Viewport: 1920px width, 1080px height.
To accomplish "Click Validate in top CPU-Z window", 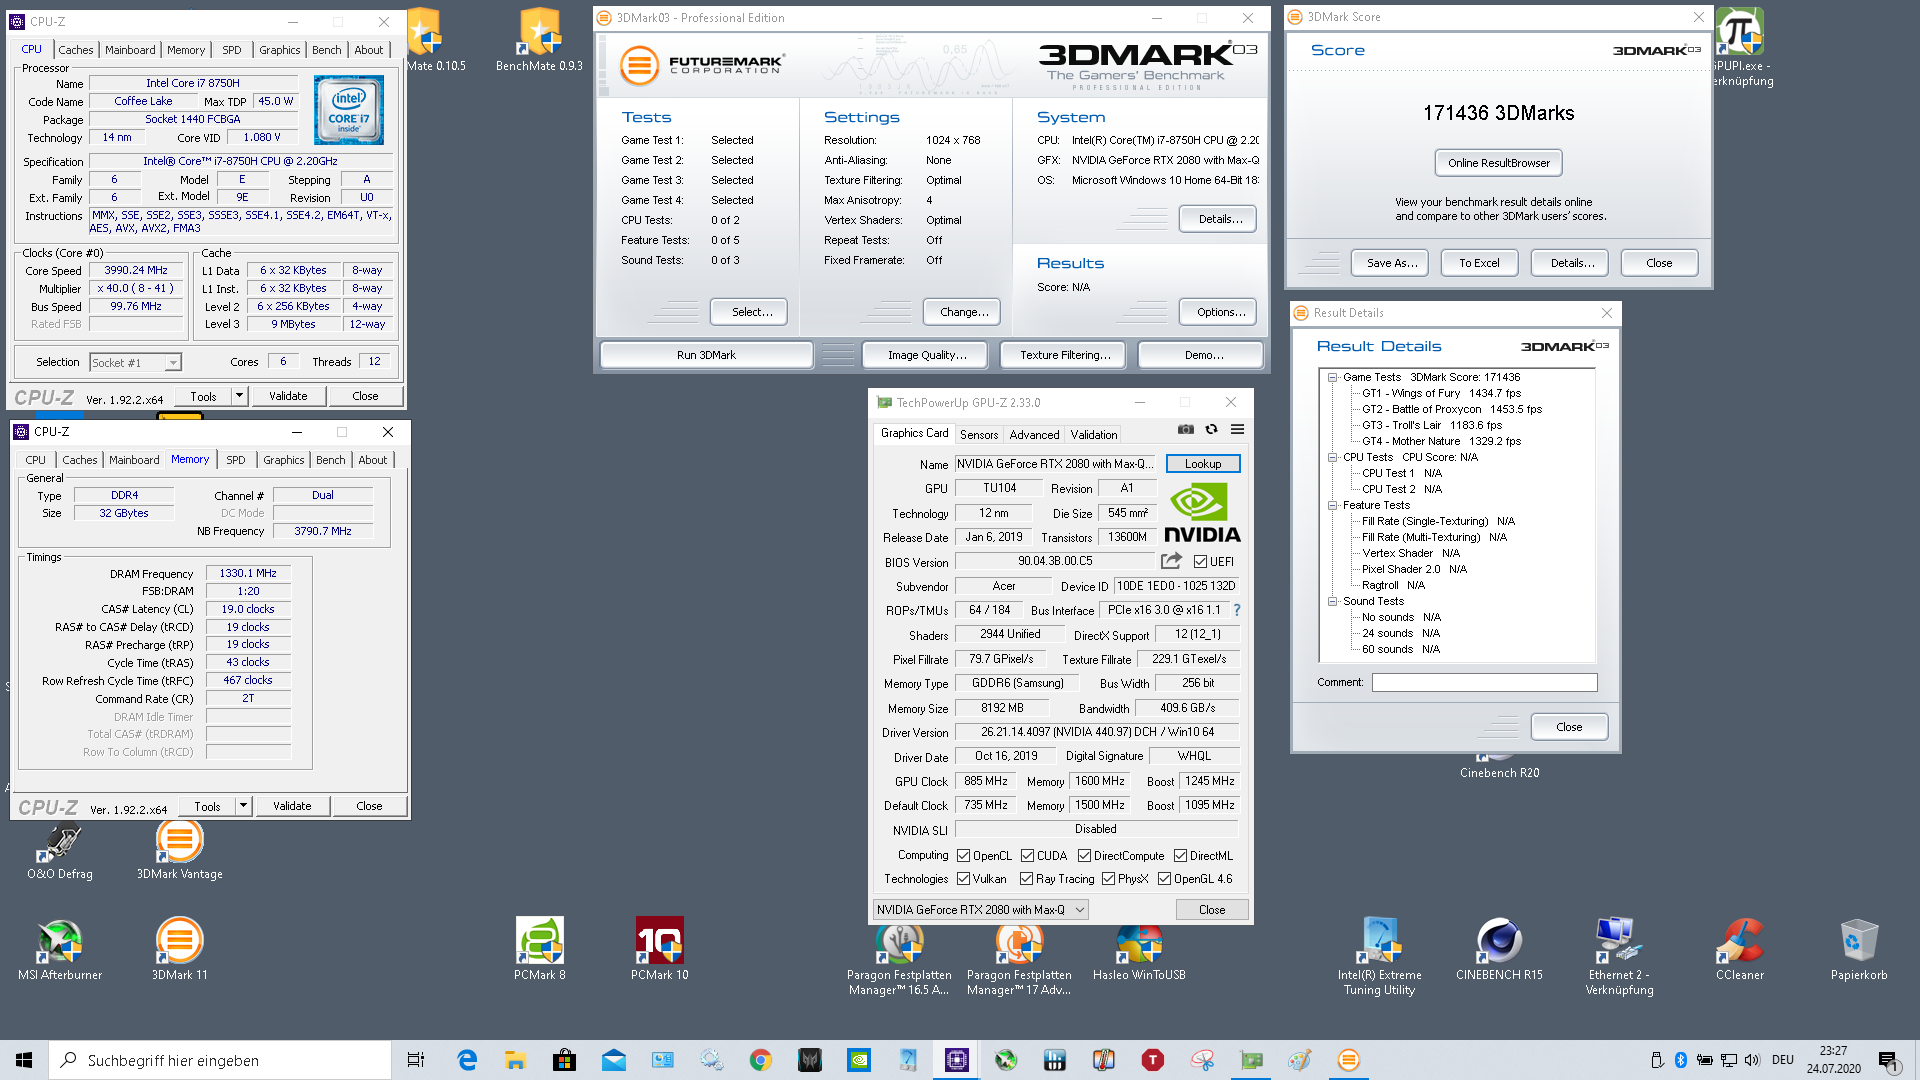I will [x=288, y=396].
